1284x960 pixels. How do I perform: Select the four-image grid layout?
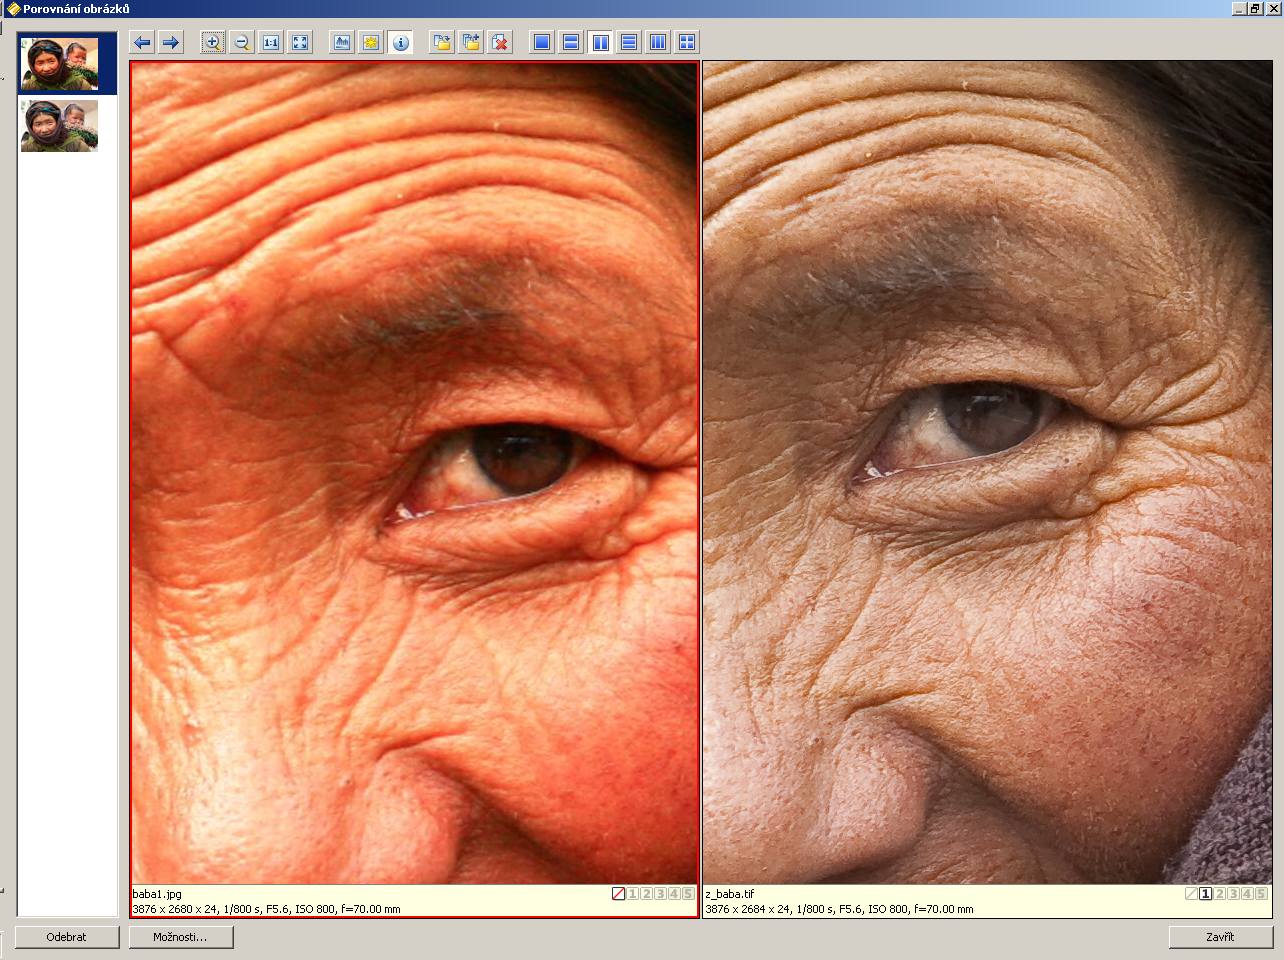687,42
